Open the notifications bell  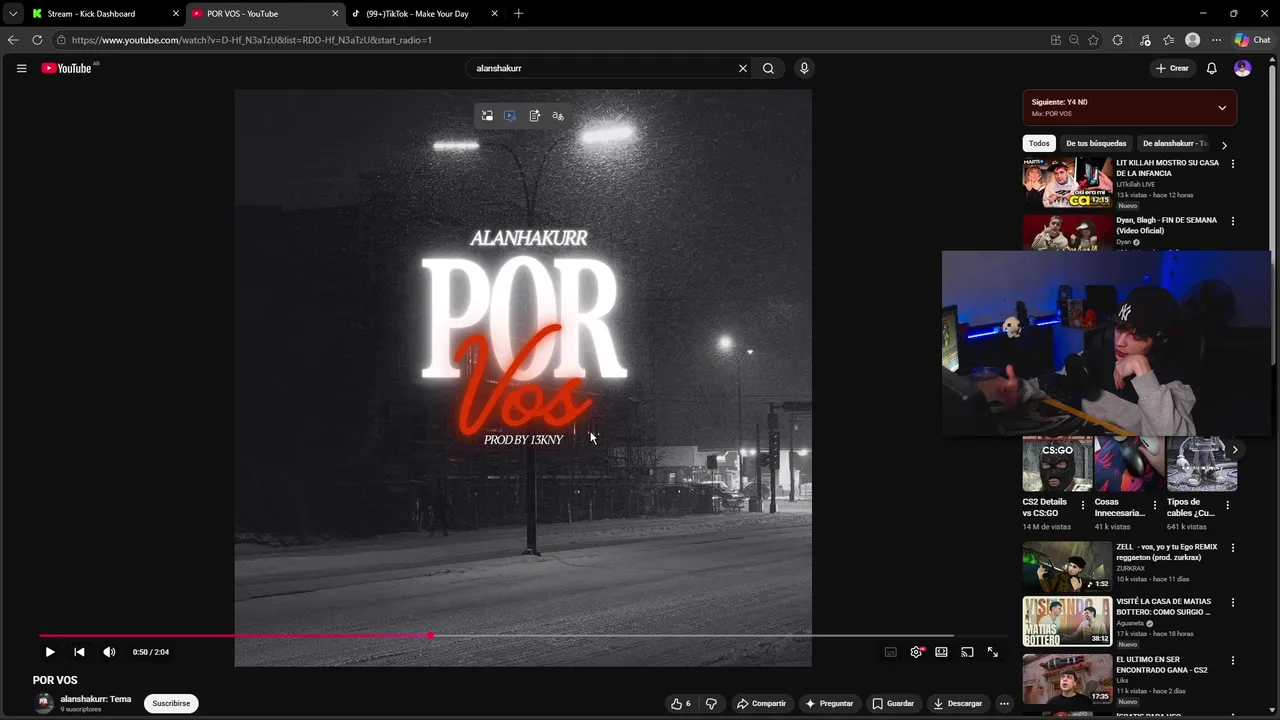(1211, 68)
